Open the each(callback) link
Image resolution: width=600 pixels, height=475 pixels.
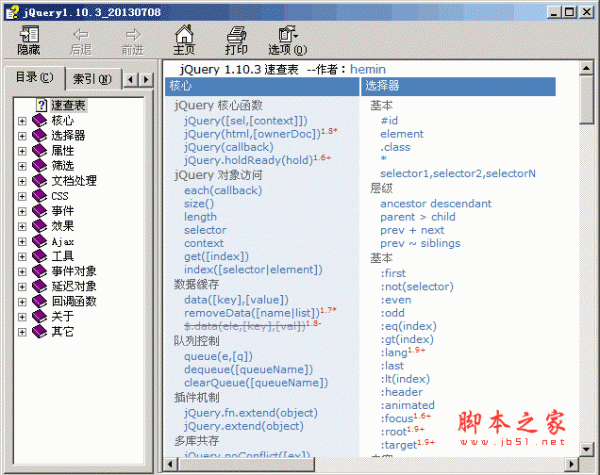coord(223,191)
